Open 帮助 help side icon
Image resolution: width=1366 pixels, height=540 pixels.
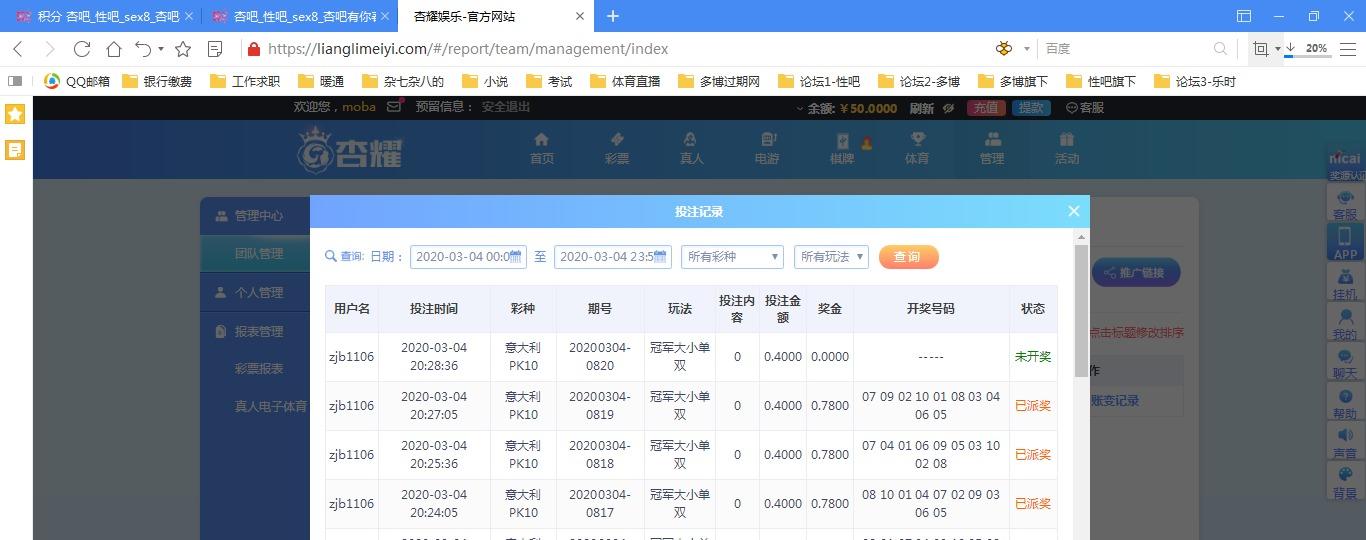pos(1345,403)
